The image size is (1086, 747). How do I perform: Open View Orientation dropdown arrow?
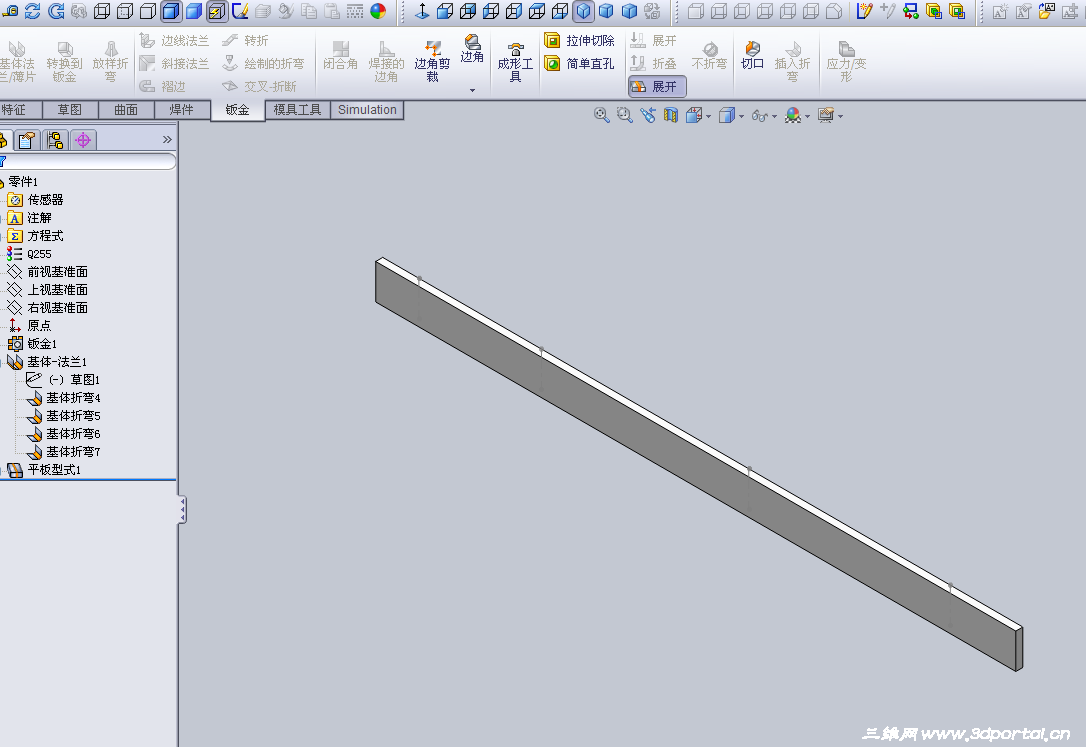pyautogui.click(x=709, y=116)
